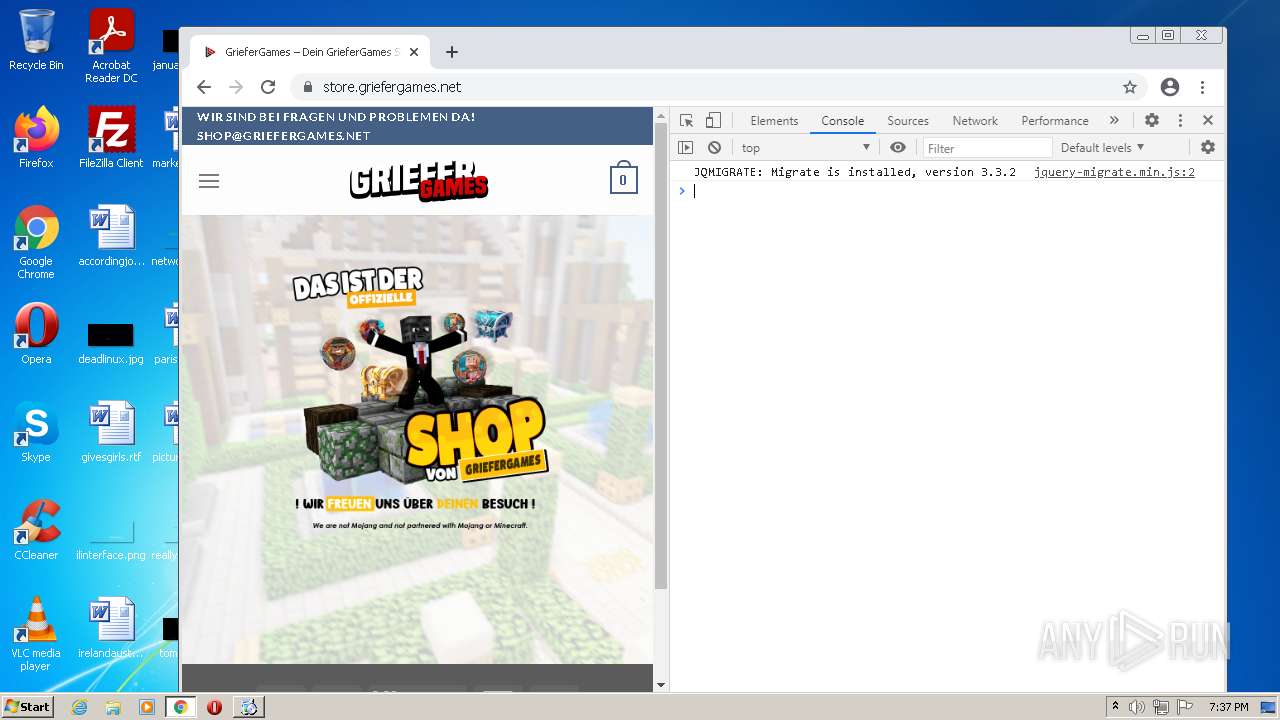Open jquery-migrate.min.js:2 source link
Screen dimensions: 1280x720
1114,172
